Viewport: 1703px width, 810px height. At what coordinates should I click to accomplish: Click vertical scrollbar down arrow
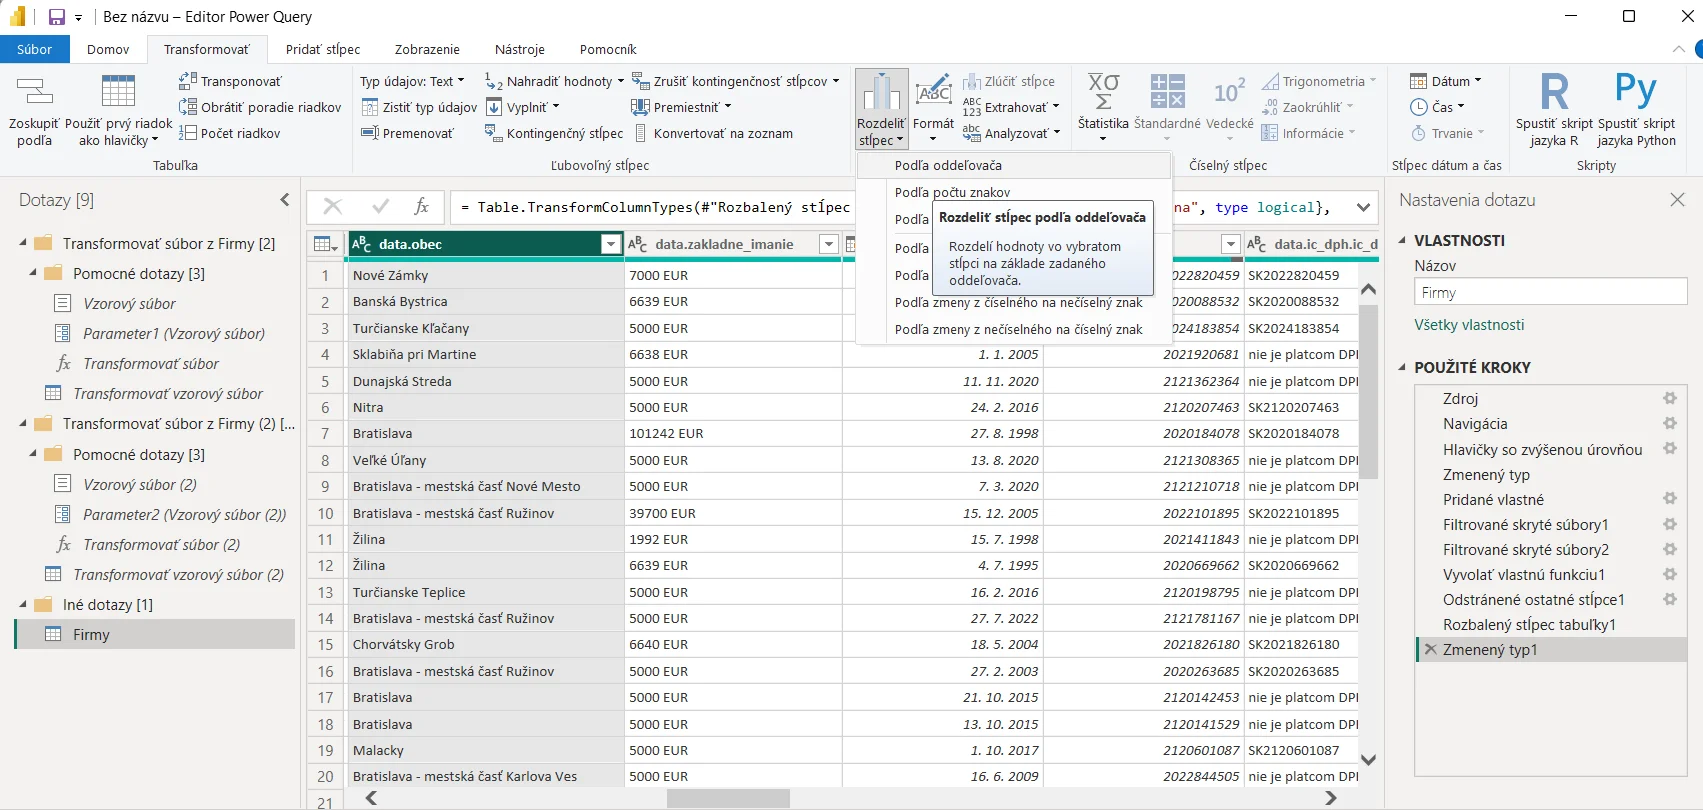(1369, 761)
